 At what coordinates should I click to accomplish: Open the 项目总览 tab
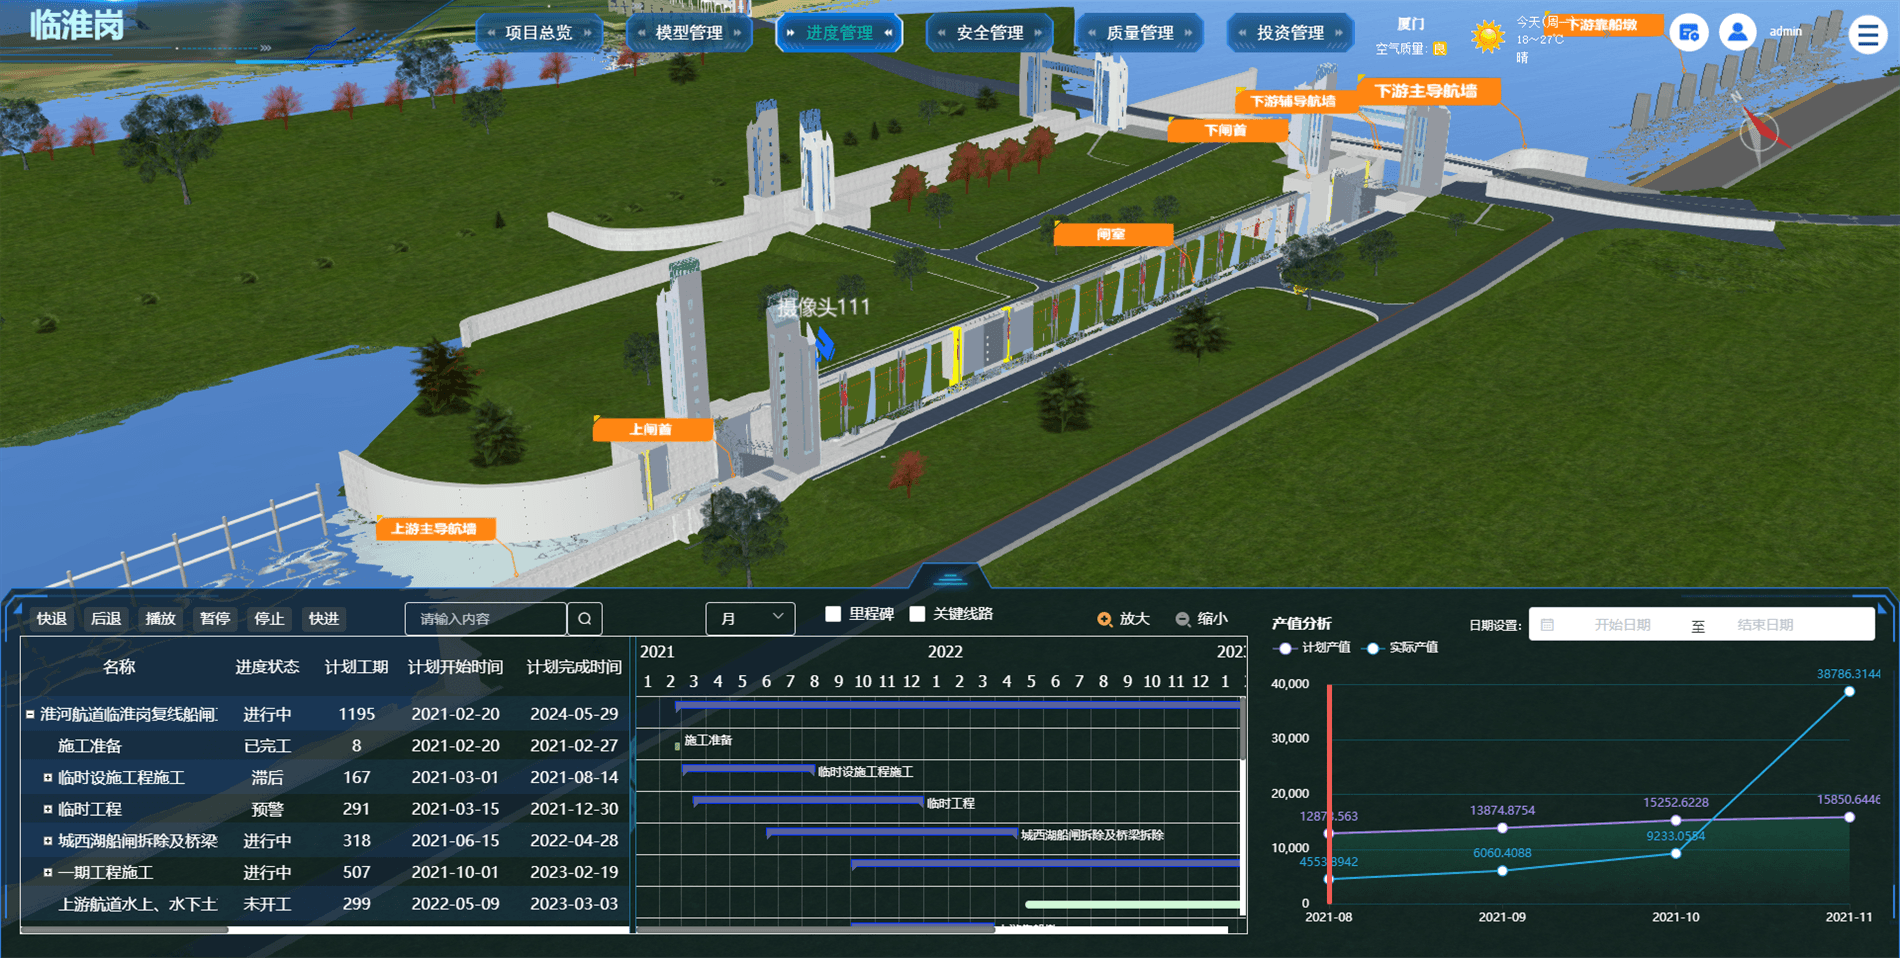point(538,33)
